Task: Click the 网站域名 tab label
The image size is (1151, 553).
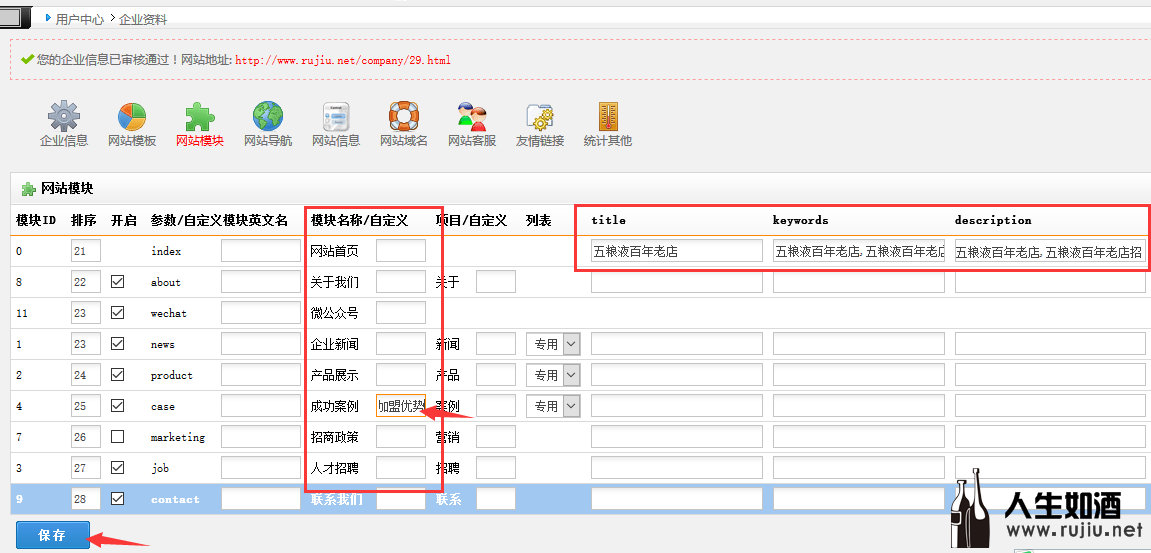Action: 404,141
